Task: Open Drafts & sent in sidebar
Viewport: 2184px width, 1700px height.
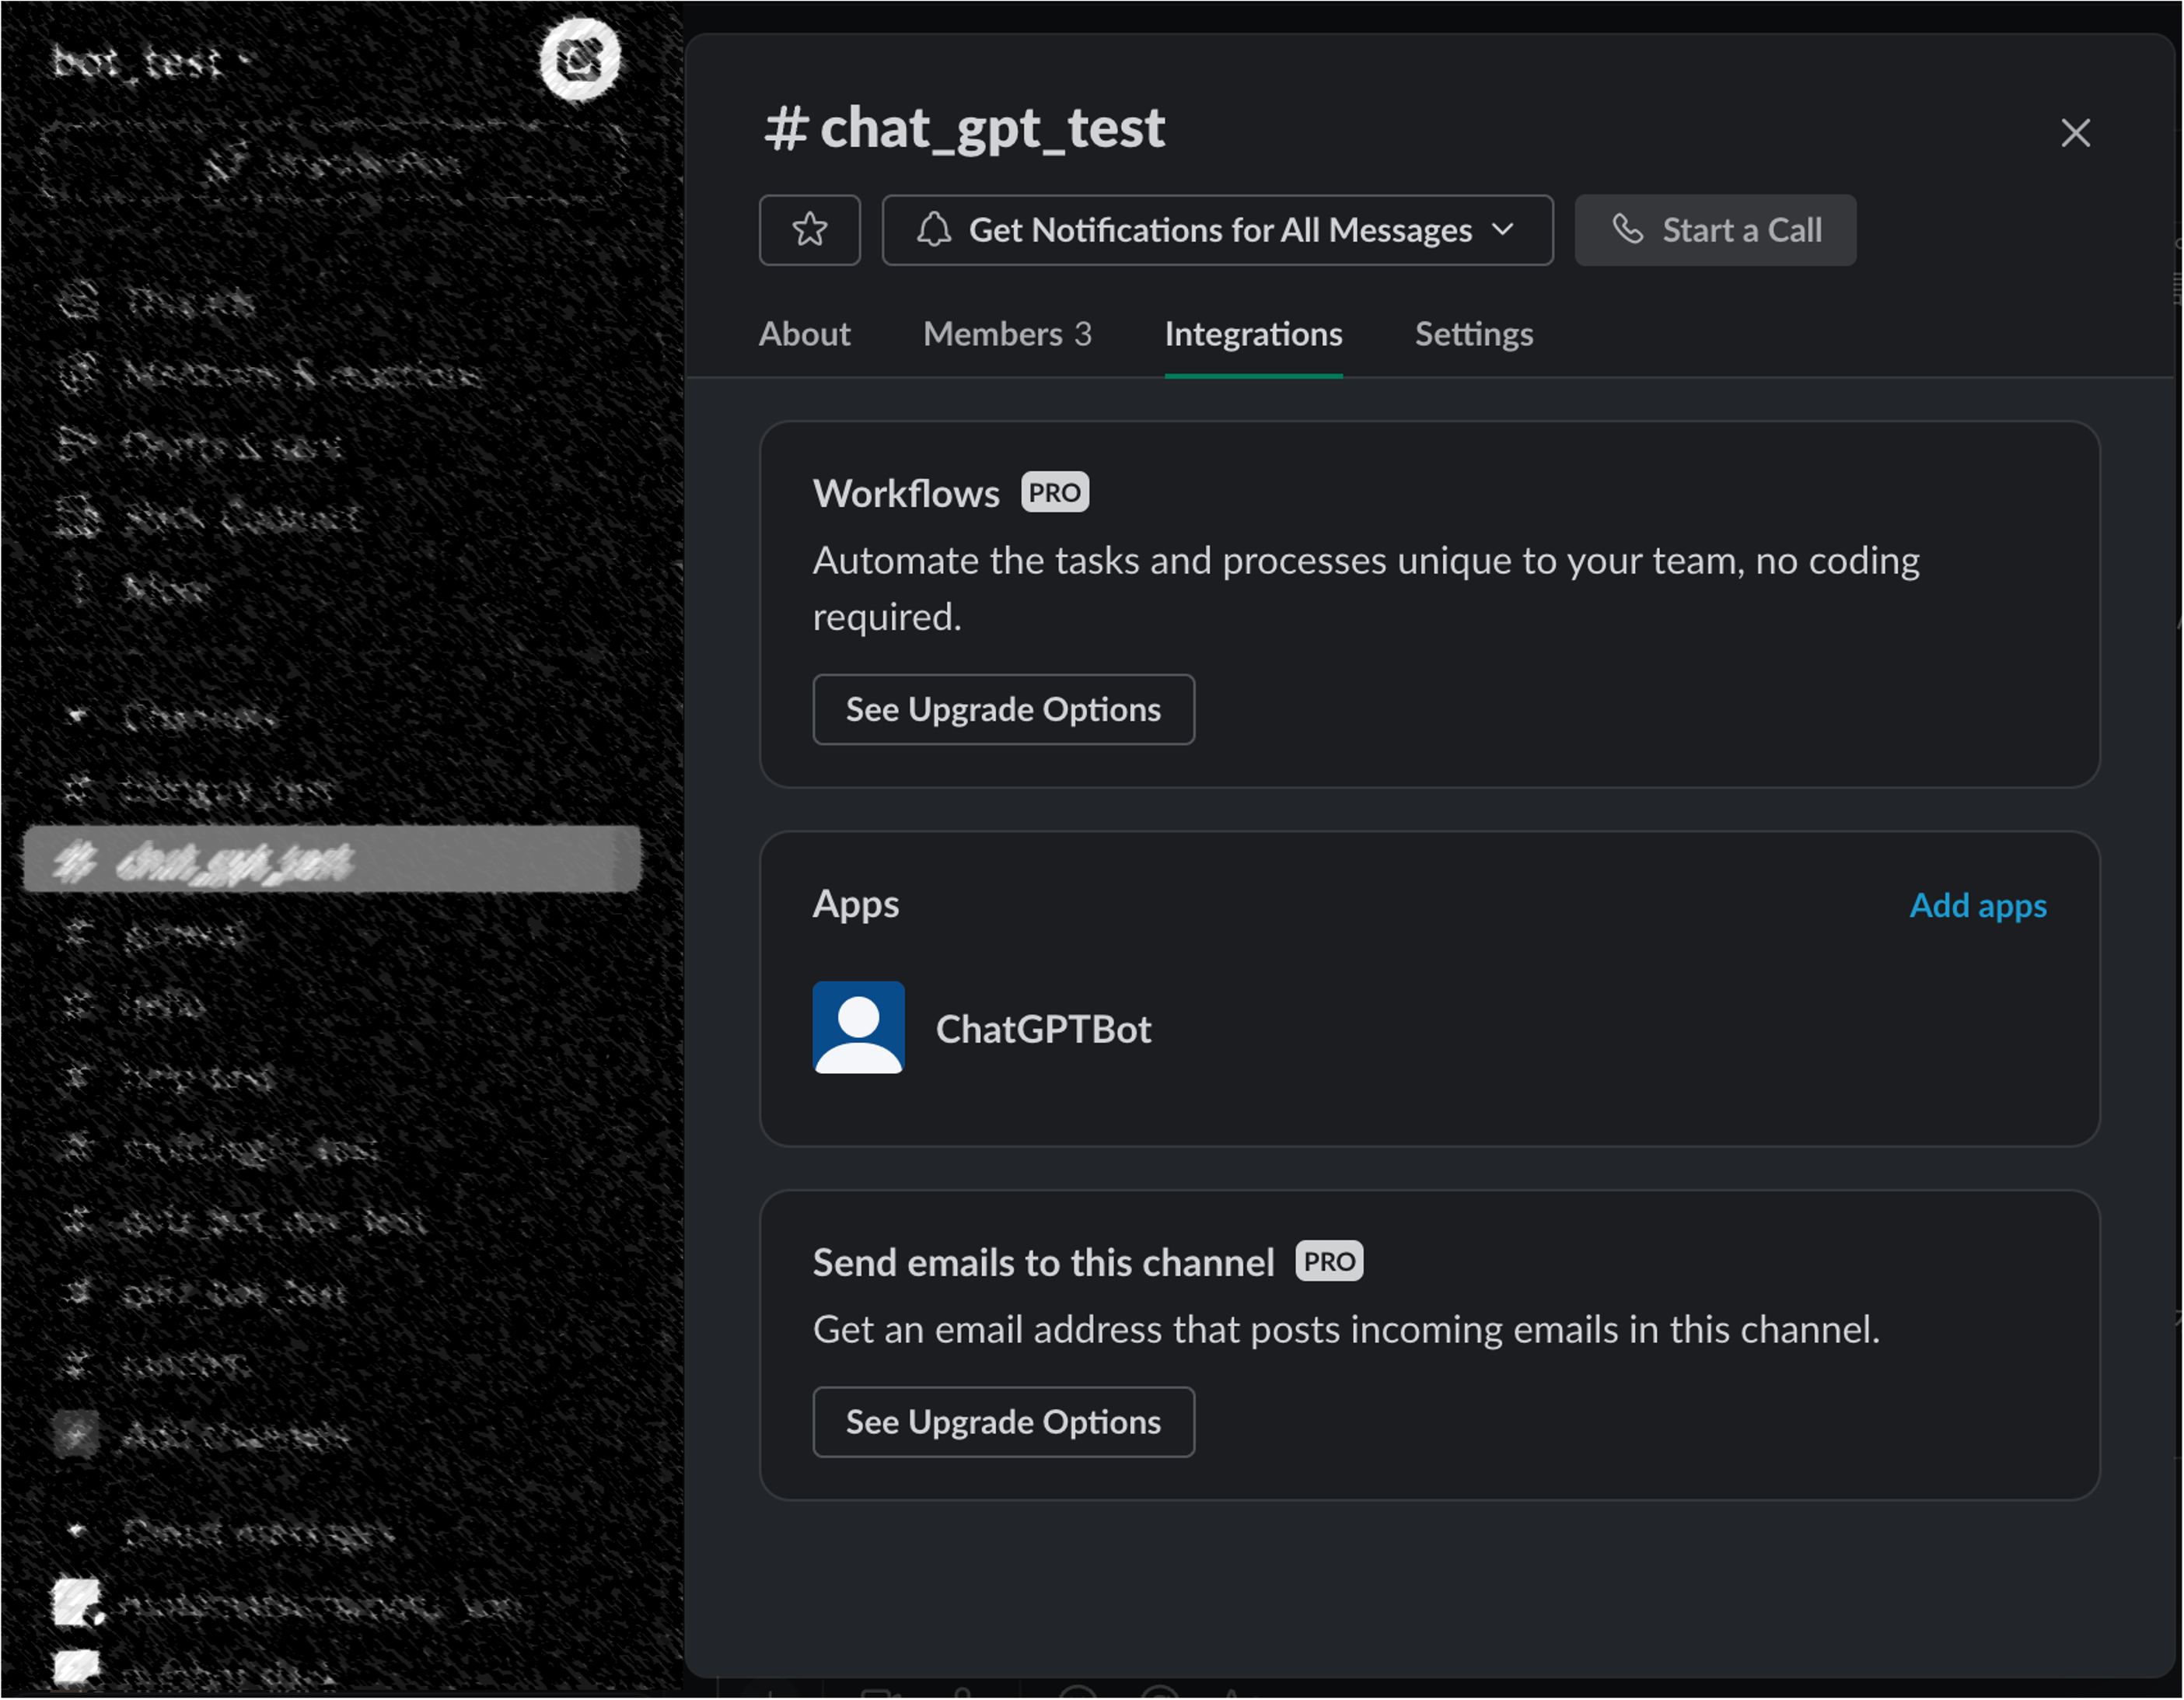Action: (230, 446)
